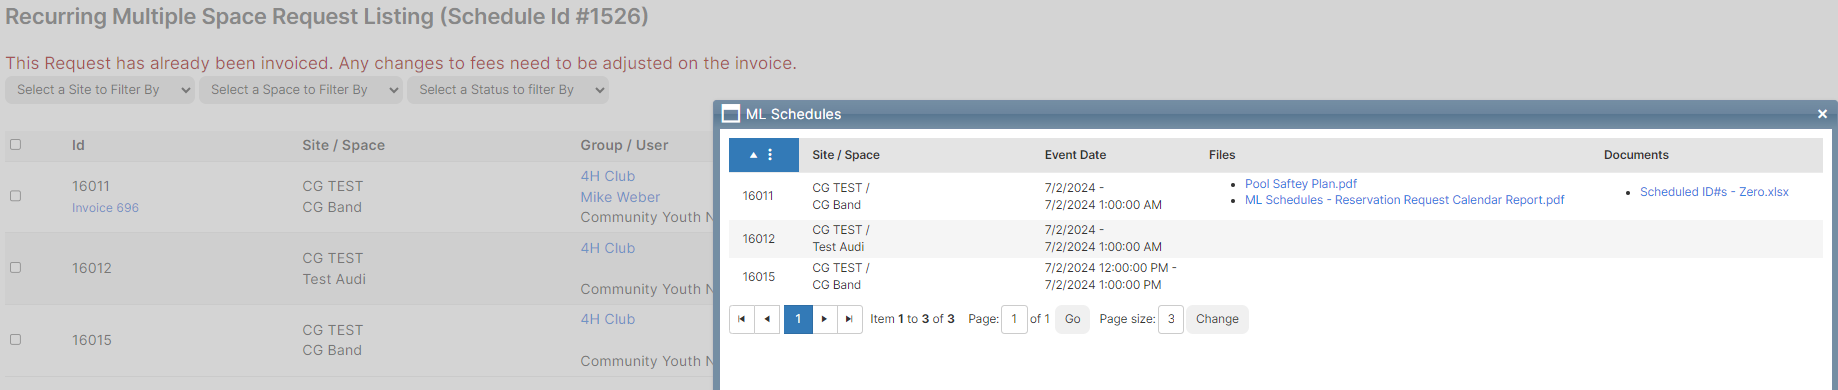Click the Site / Space header in background listing

pos(344,145)
